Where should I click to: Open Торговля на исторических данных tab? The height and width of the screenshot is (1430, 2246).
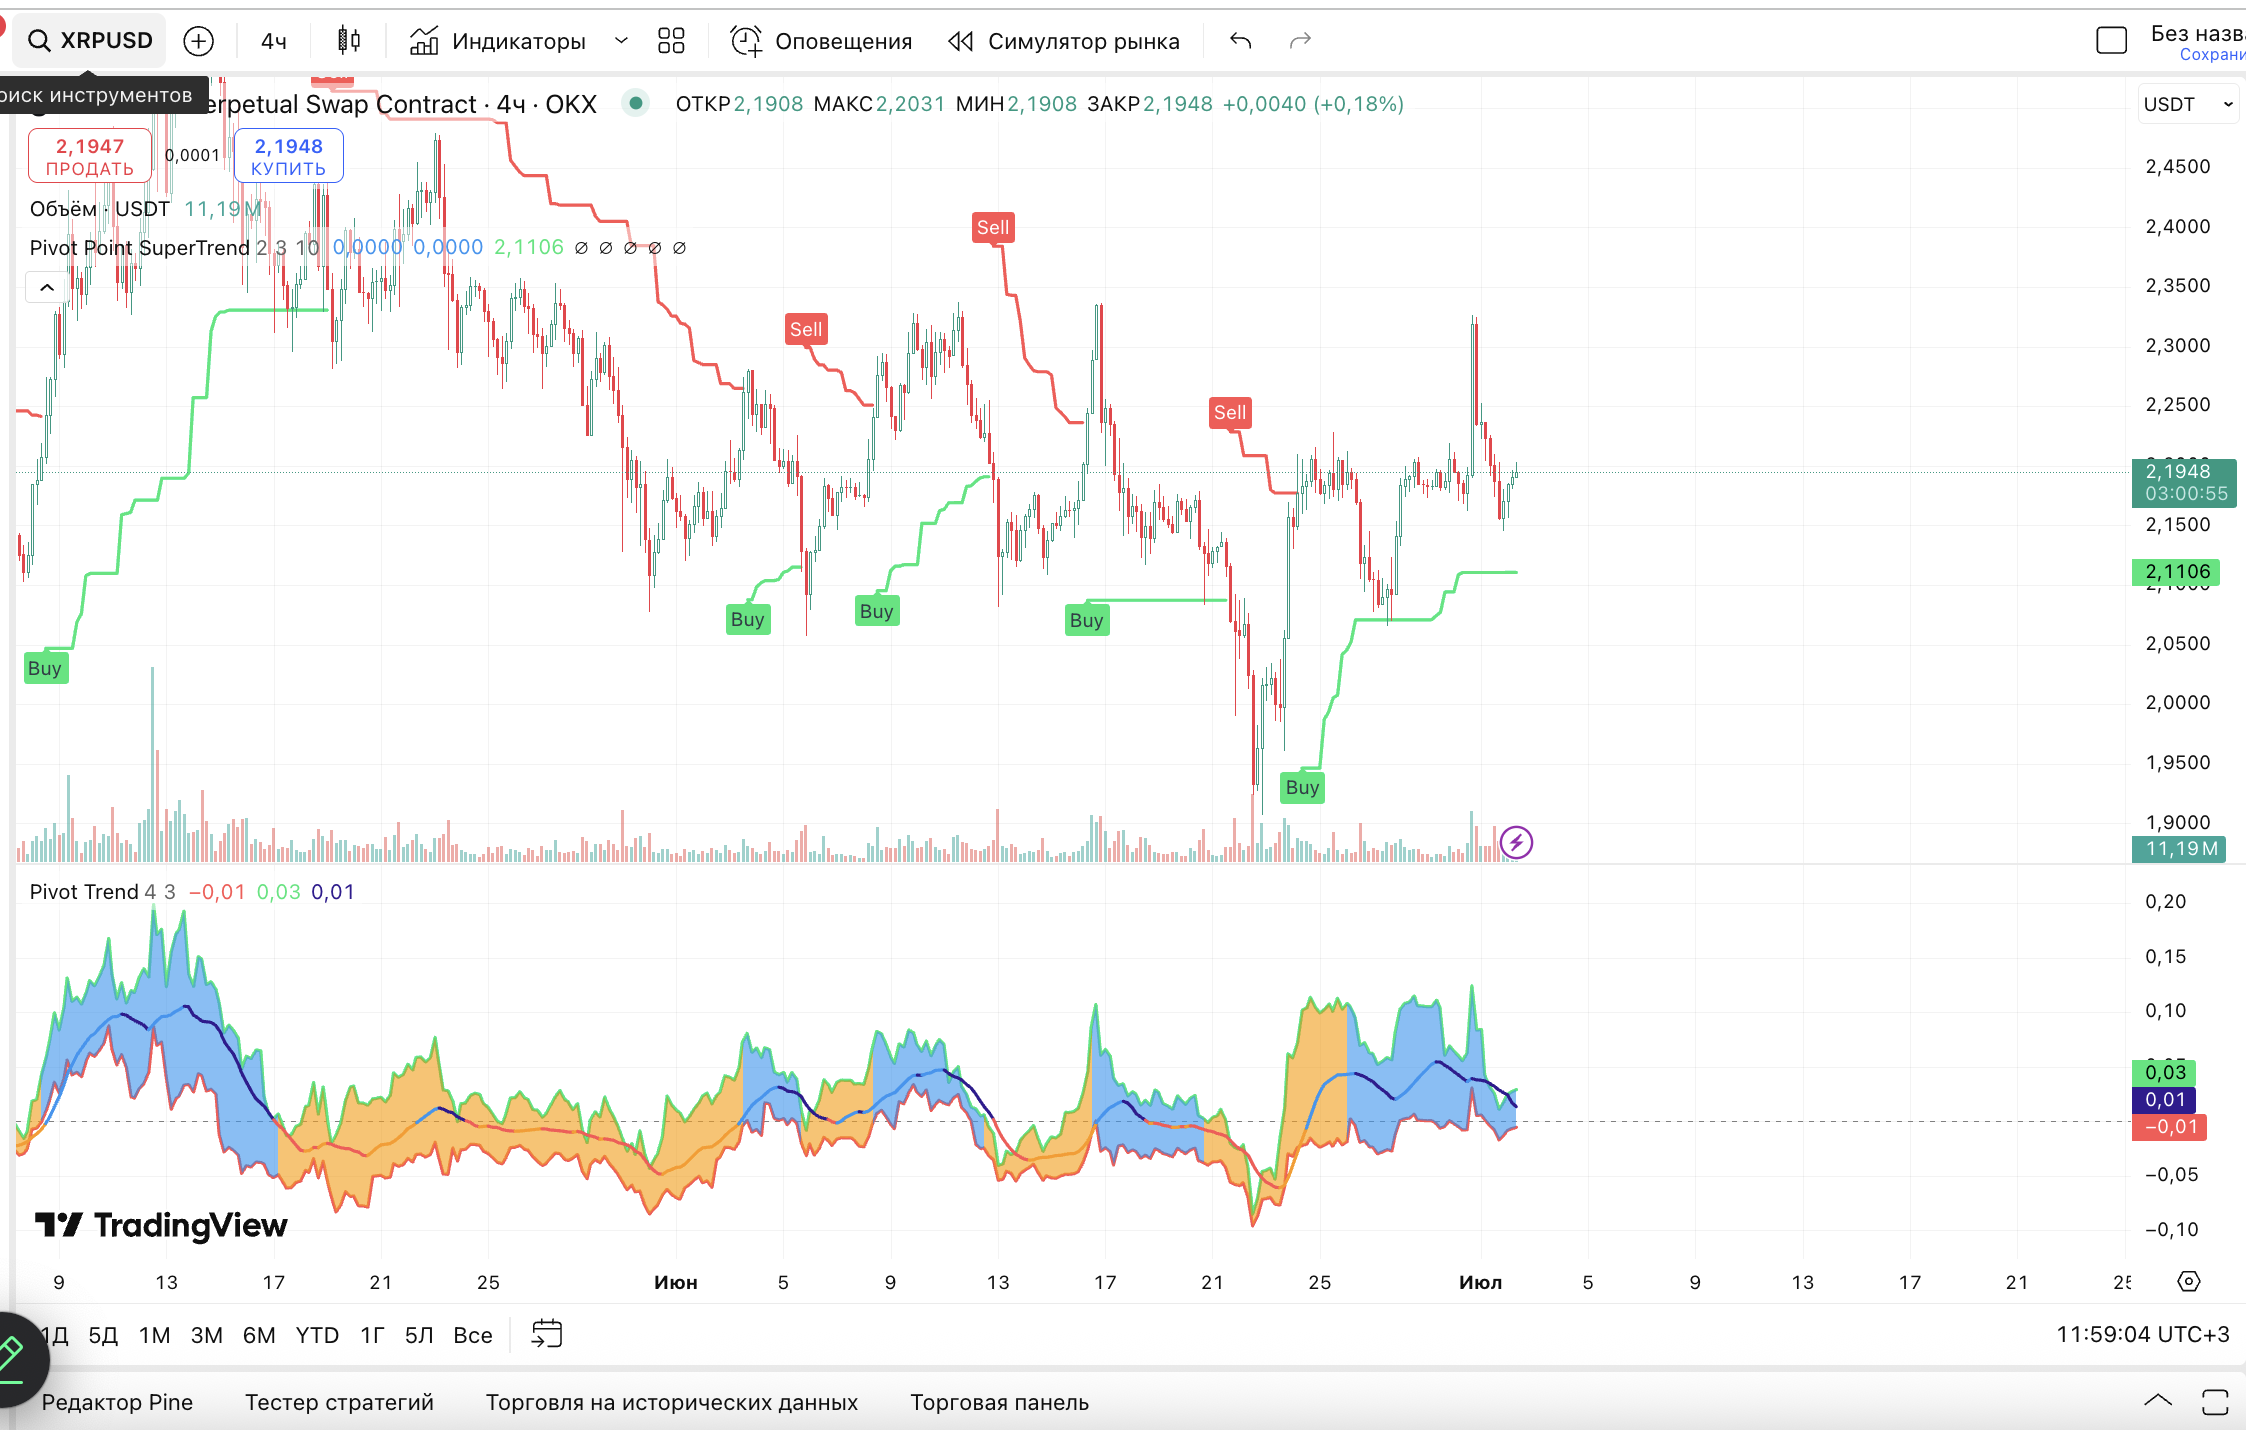(672, 1402)
